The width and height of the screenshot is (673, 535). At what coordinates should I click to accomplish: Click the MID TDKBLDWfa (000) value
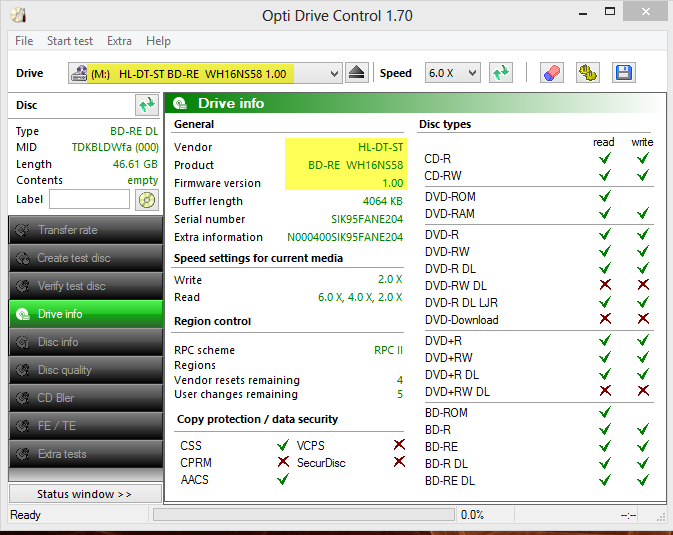[115, 147]
